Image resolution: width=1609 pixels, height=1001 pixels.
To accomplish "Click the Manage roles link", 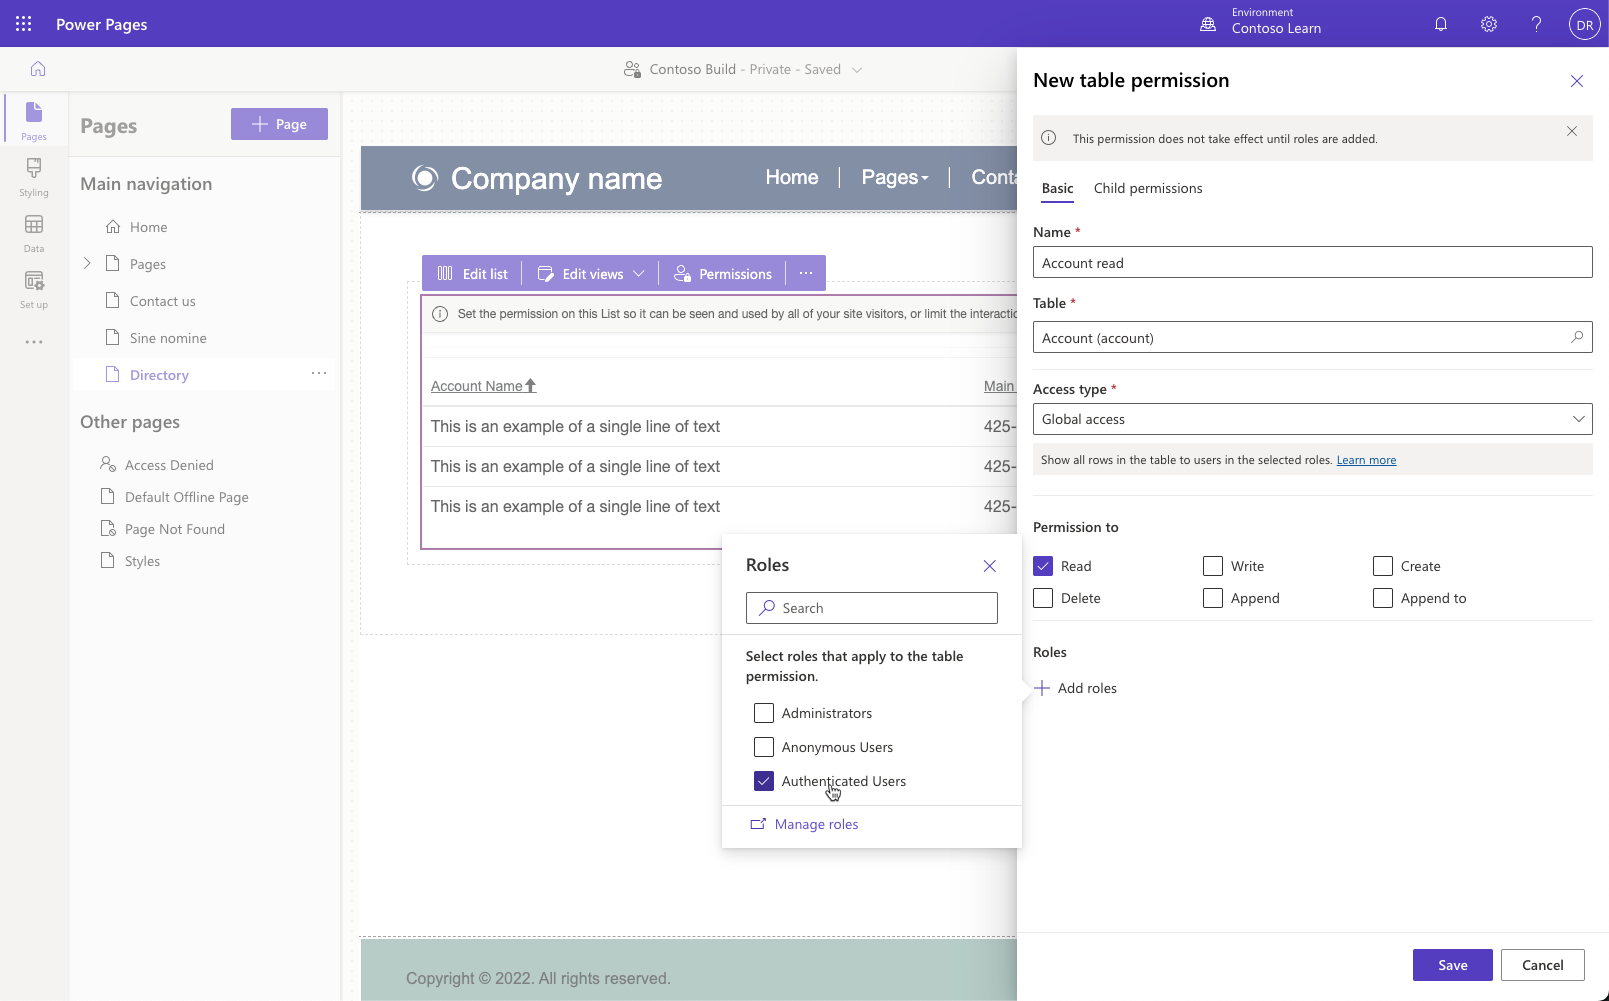I will point(816,823).
